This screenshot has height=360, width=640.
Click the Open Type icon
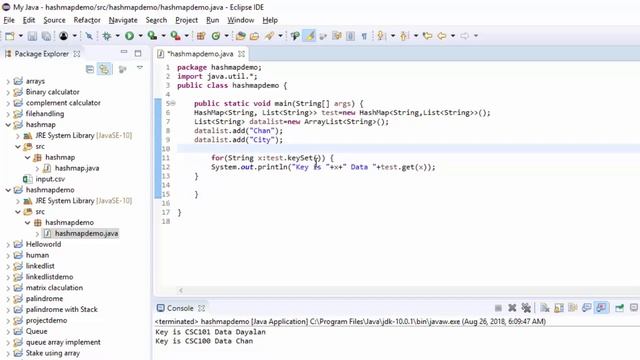240,36
